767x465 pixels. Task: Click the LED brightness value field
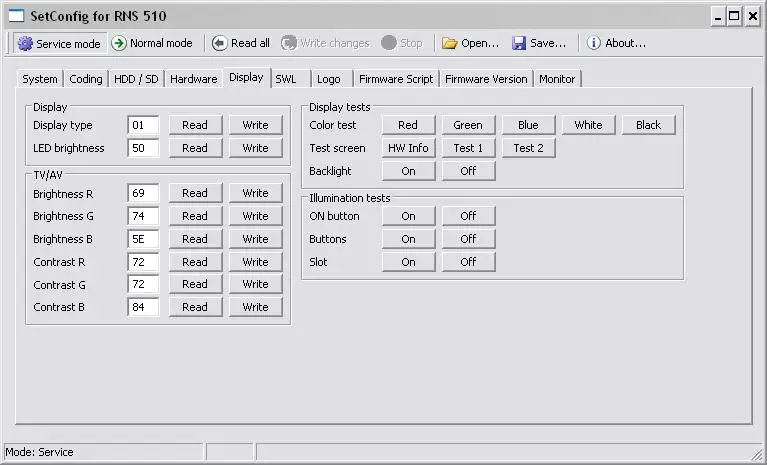[143, 148]
